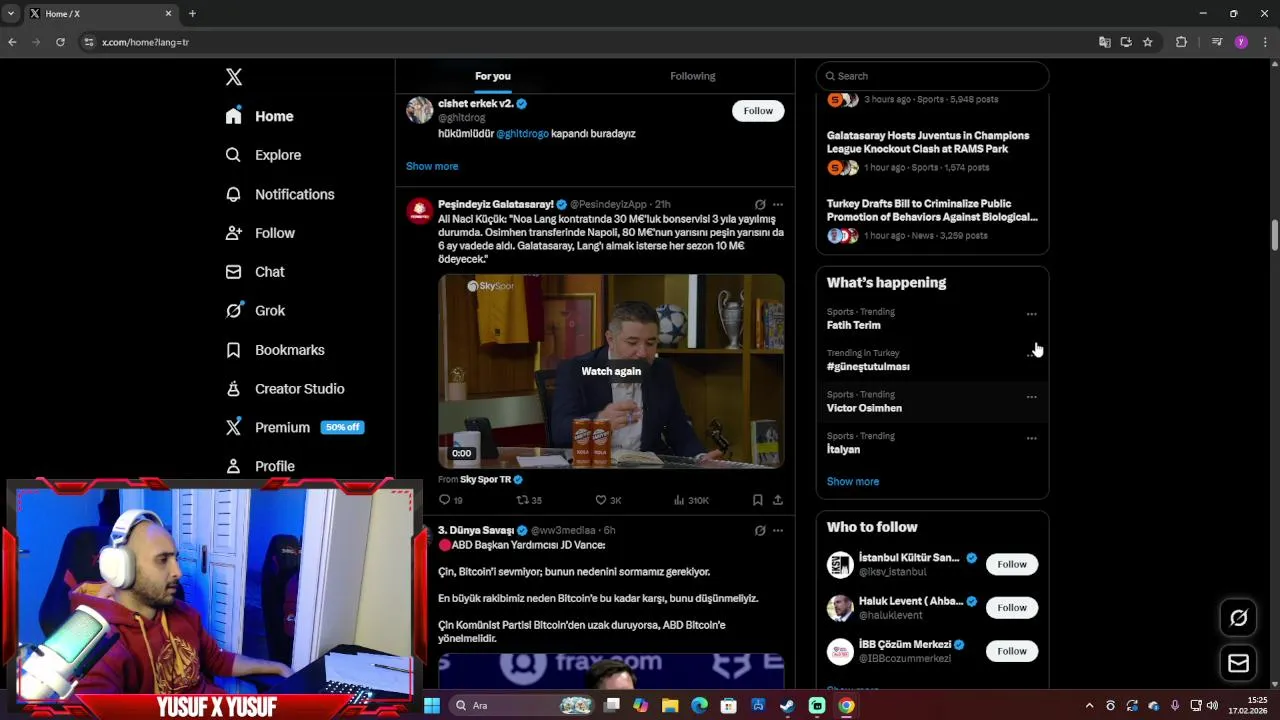
Task: Open more options for Victor Osimhen trend
Action: click(x=1031, y=397)
